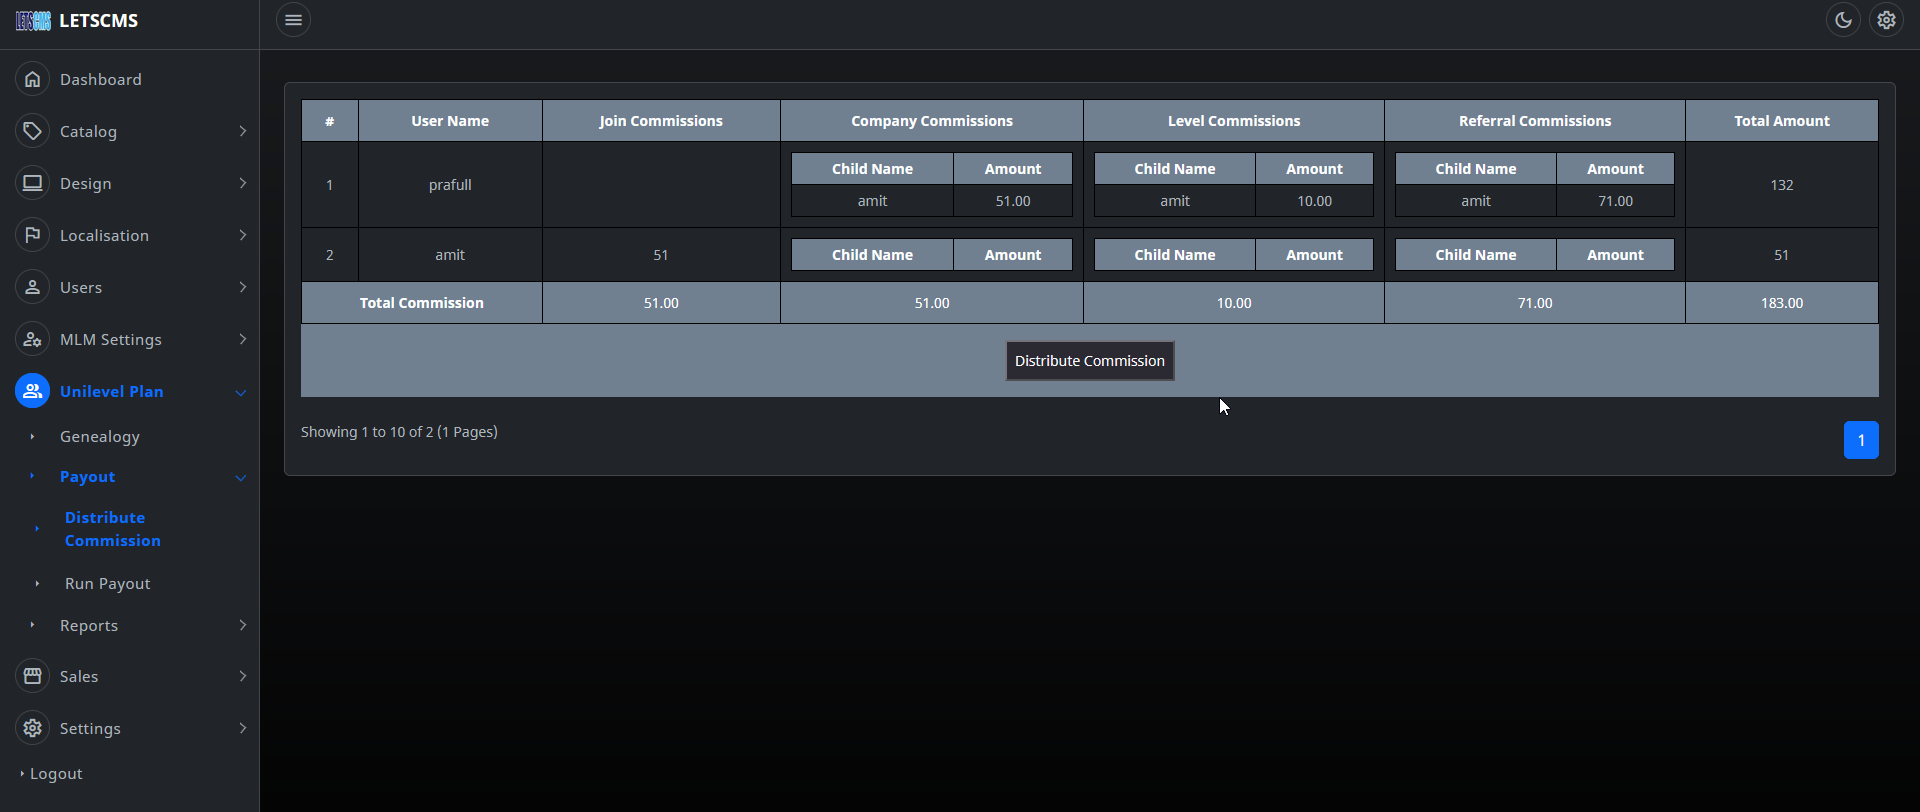The width and height of the screenshot is (1920, 812).
Task: Click the MLM Settings user-gear icon
Action: (33, 339)
